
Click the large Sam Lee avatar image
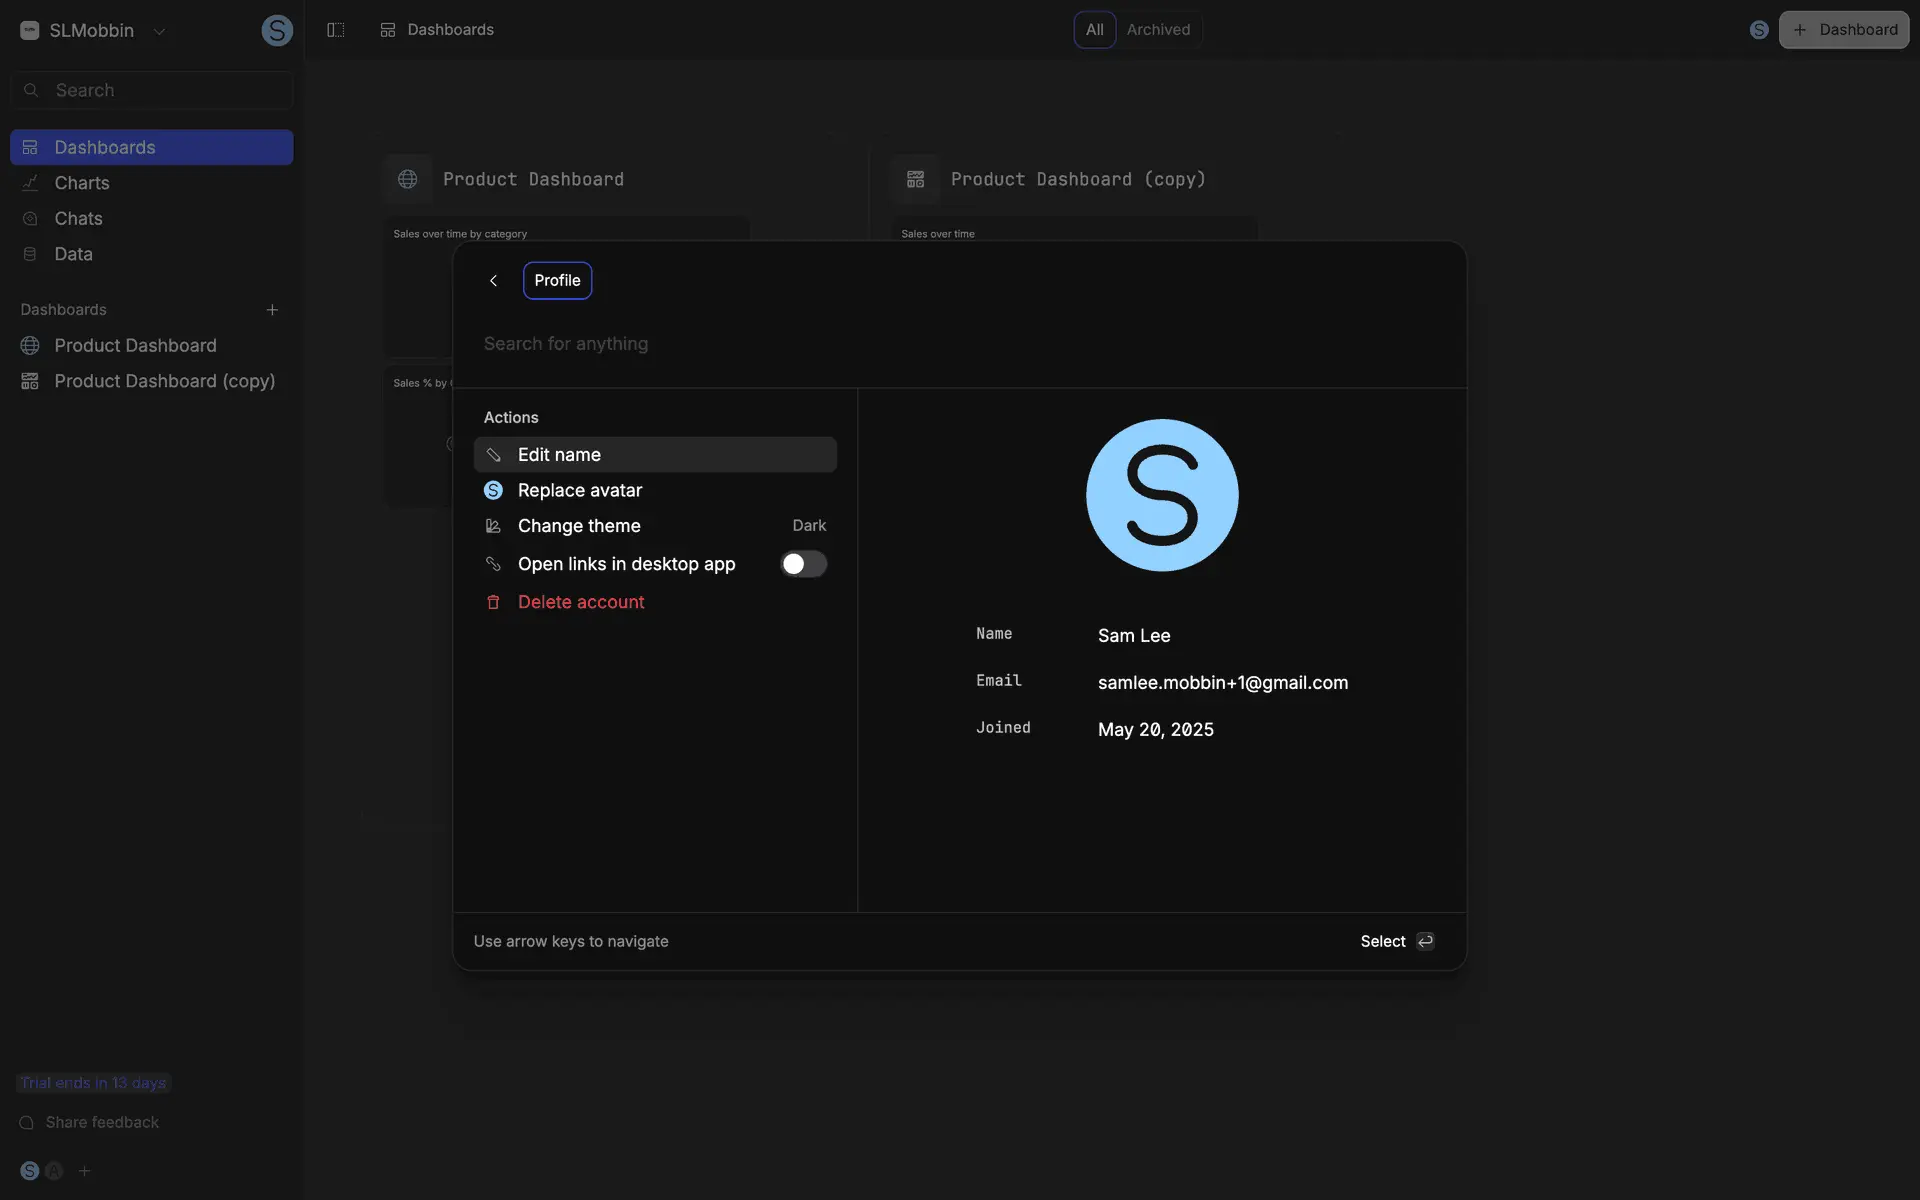1162,495
